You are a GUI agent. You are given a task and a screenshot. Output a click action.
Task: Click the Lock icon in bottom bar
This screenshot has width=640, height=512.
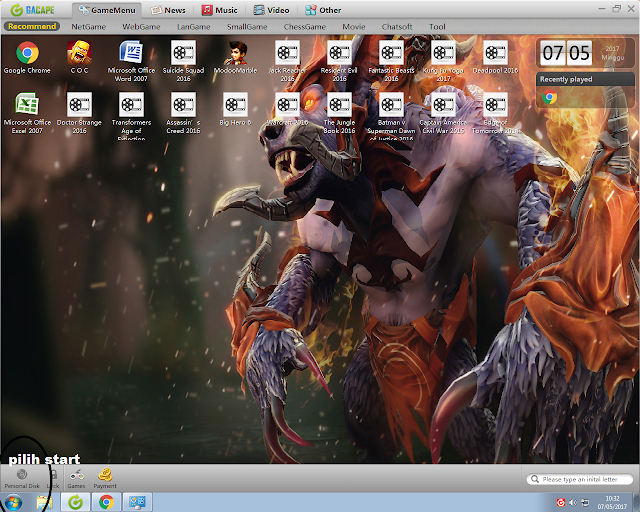pos(53,478)
